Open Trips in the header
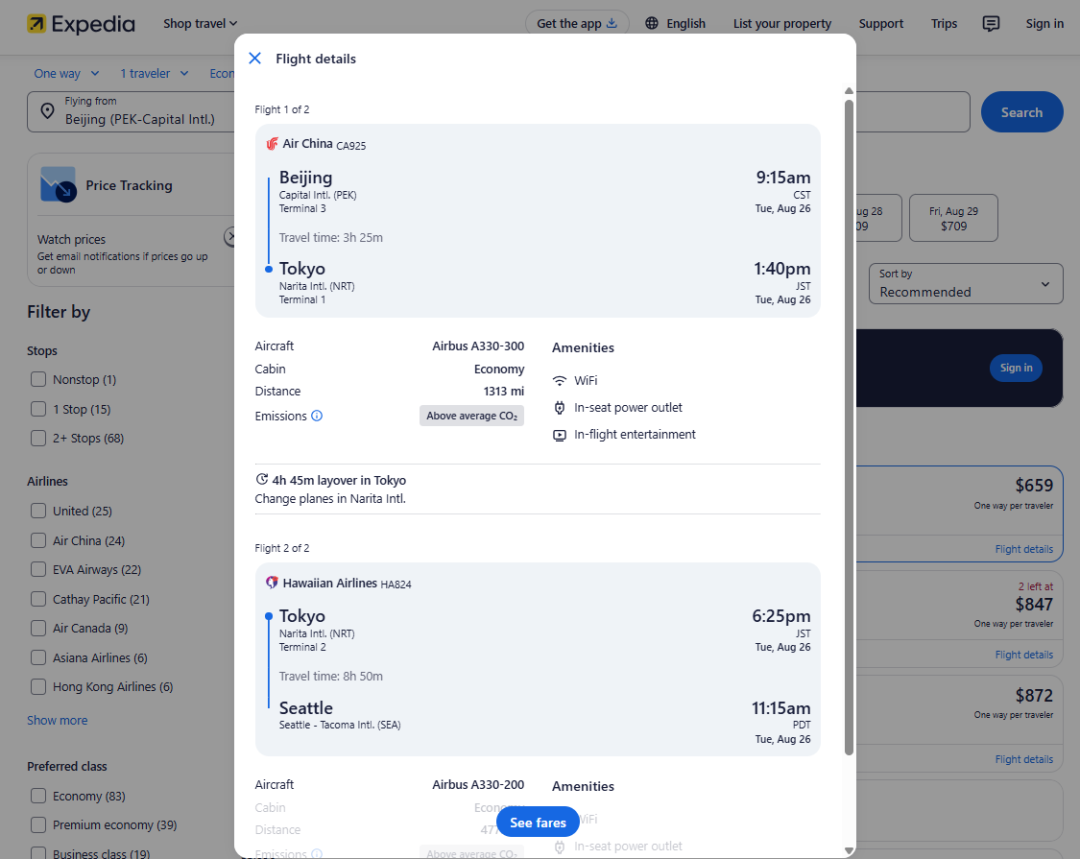 pos(944,23)
